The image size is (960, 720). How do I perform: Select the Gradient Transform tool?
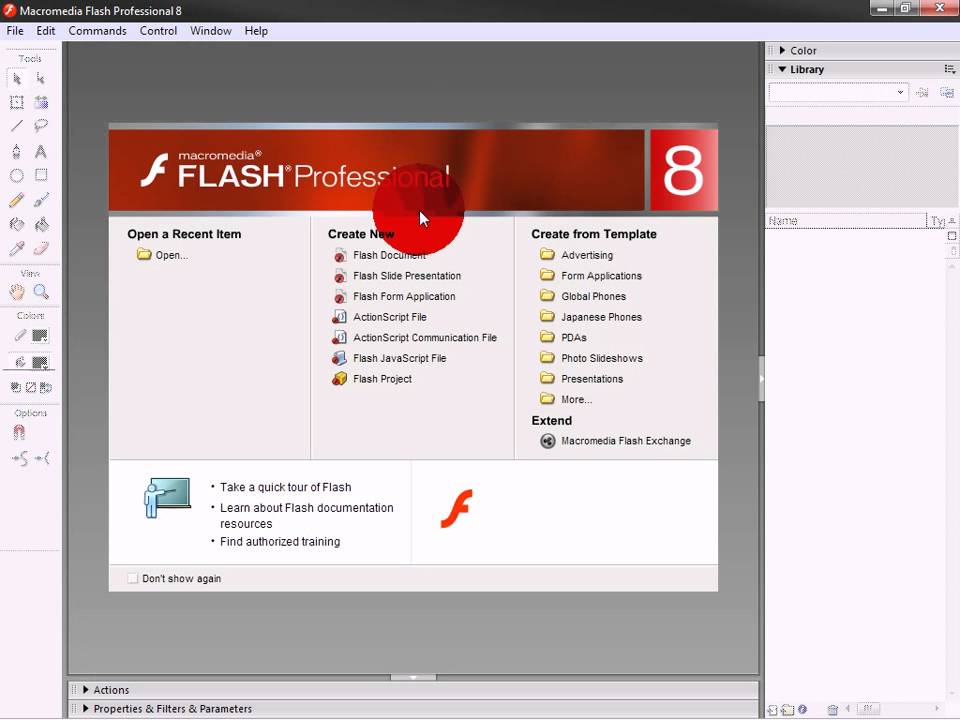[x=40, y=102]
